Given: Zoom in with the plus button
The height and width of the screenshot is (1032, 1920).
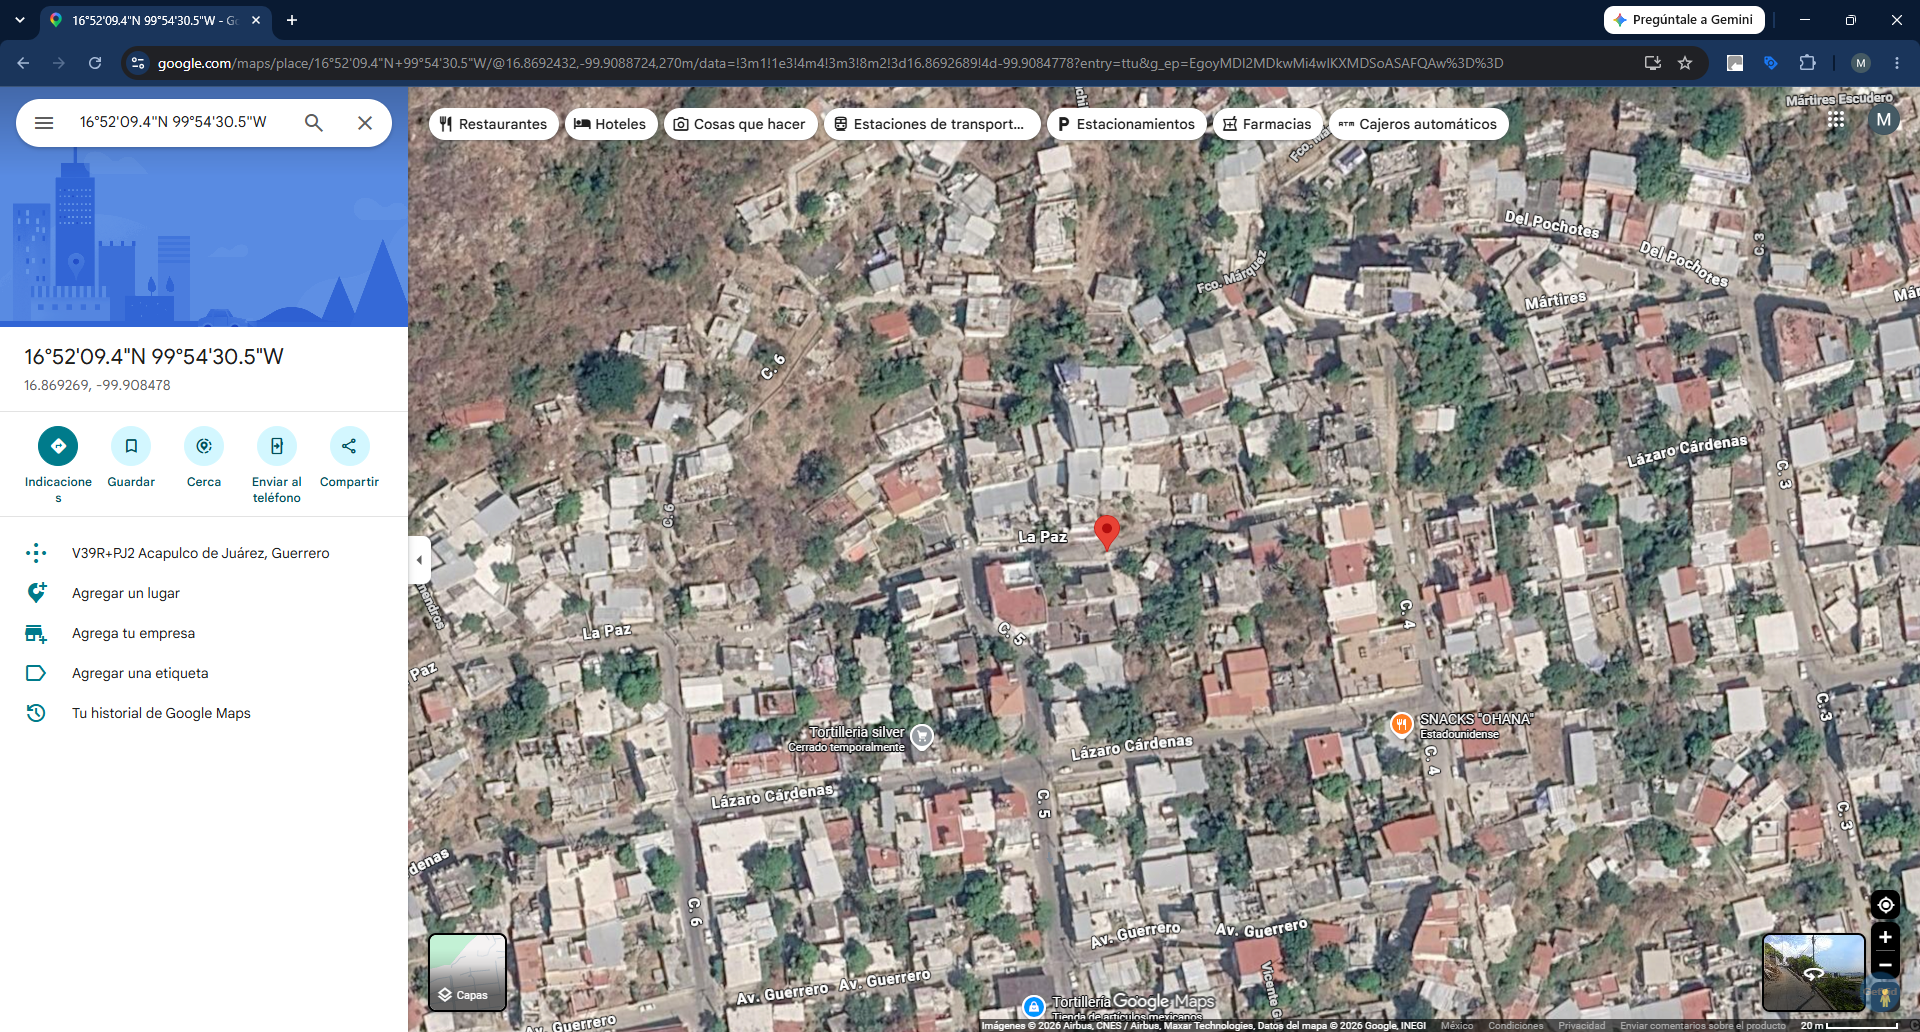Looking at the screenshot, I should point(1885,937).
